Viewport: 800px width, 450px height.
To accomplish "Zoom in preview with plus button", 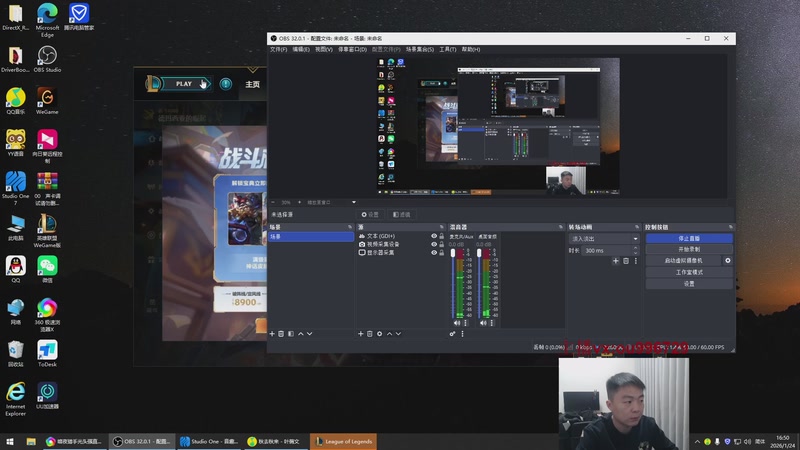I will tap(299, 203).
